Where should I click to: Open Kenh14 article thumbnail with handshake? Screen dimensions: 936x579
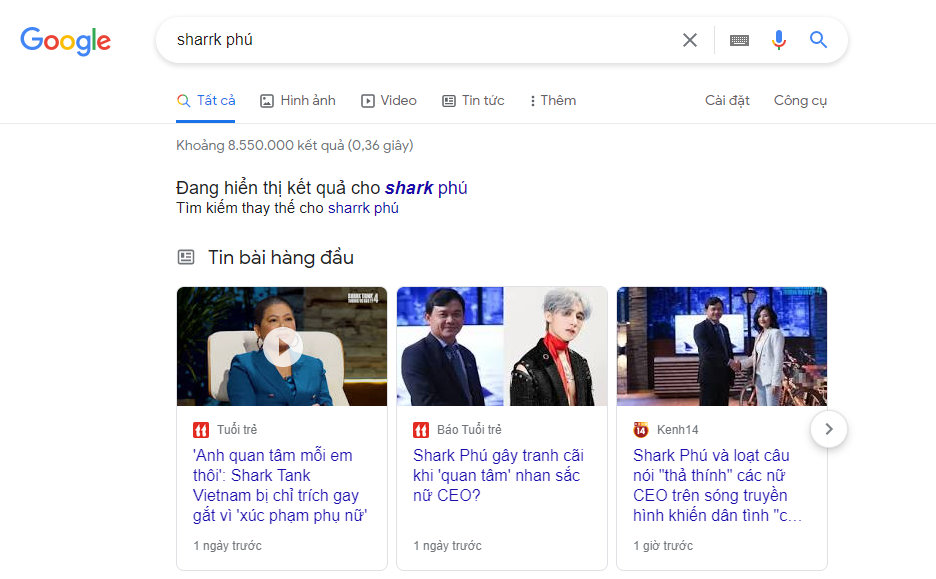point(722,347)
